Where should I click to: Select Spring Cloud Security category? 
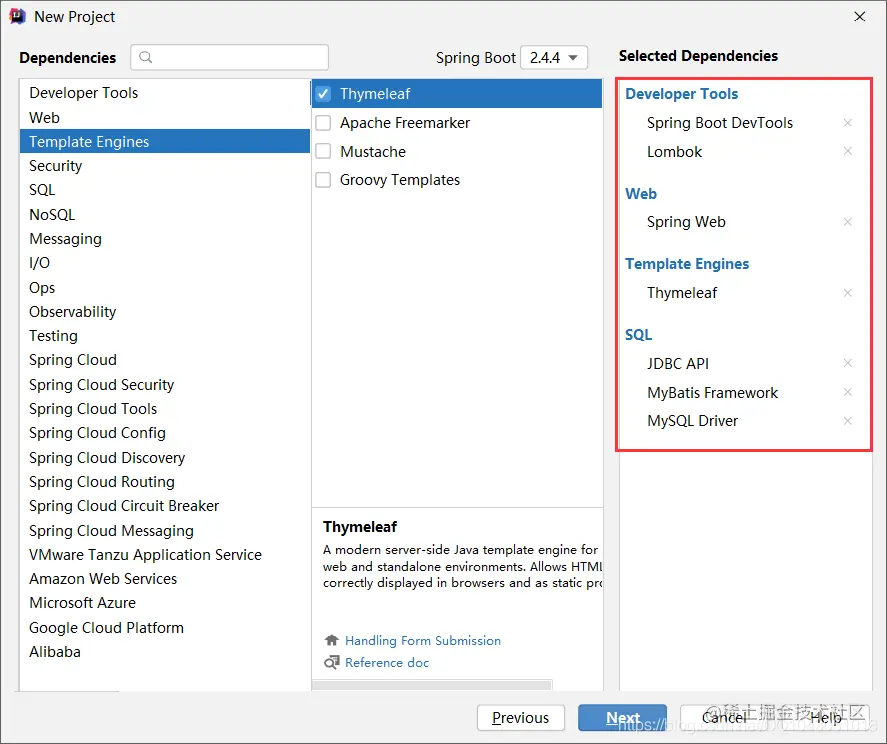coord(165,385)
